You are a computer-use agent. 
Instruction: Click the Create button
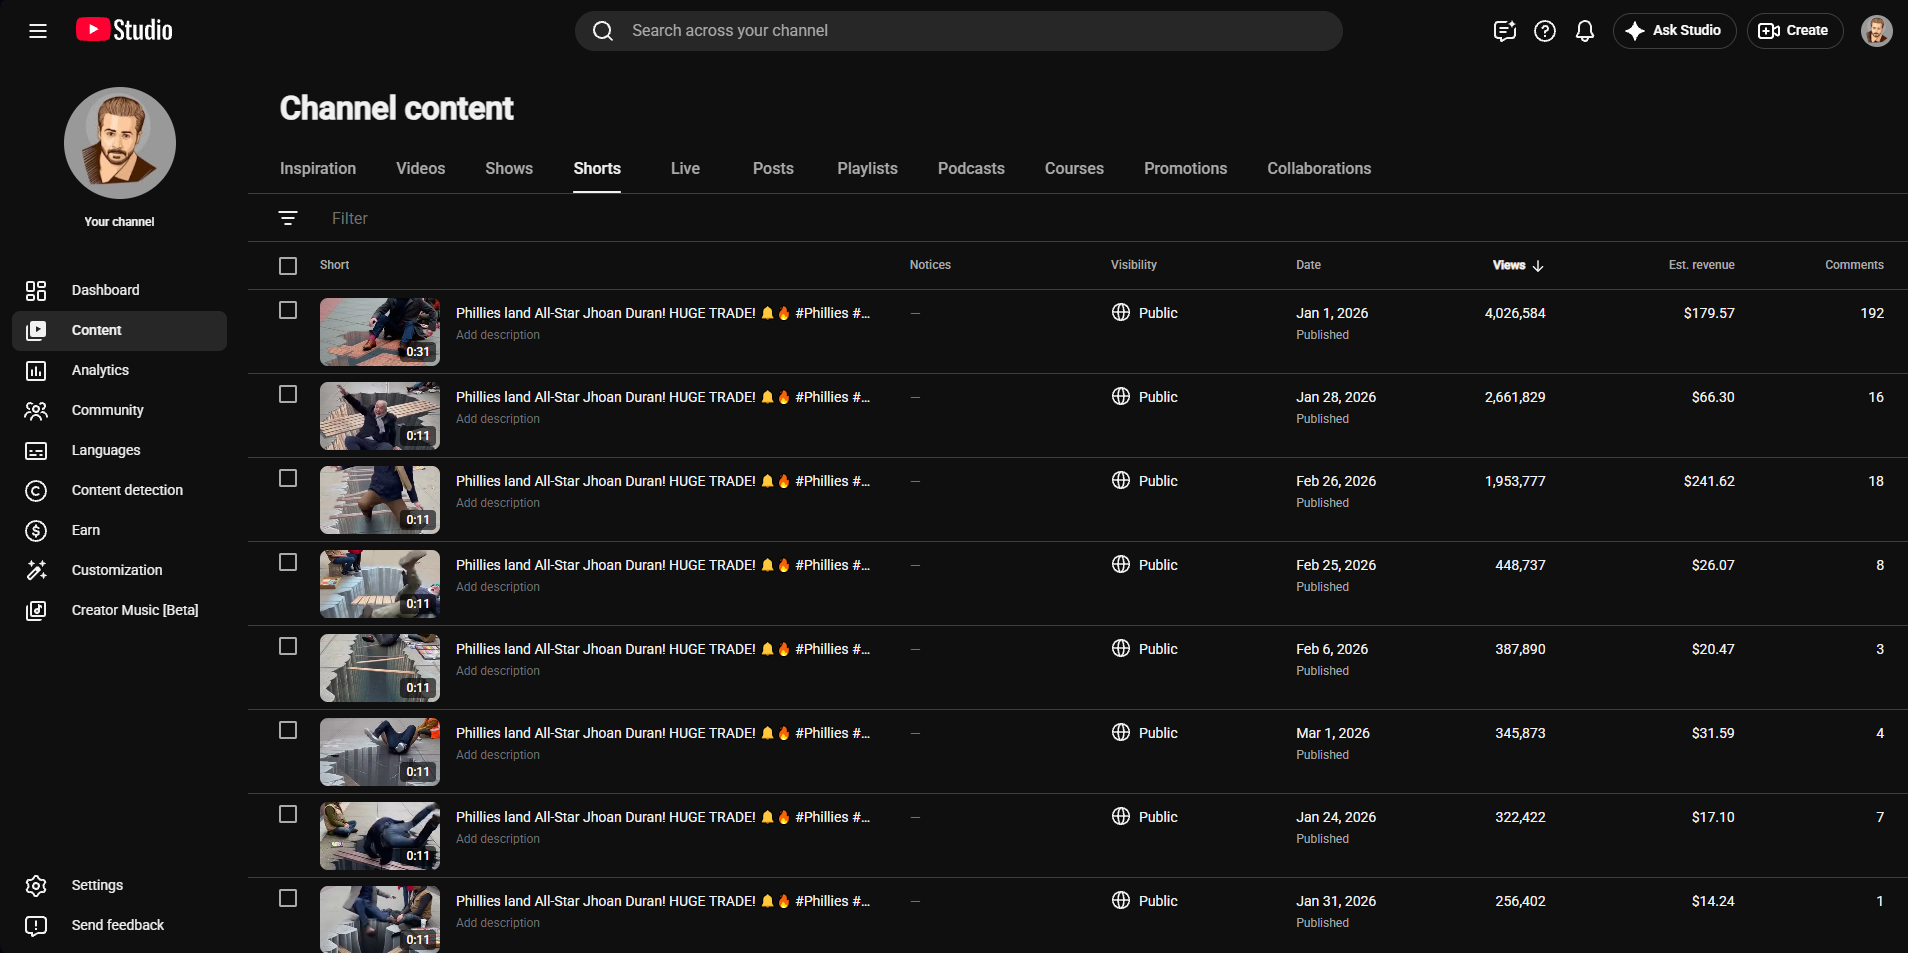click(1794, 31)
